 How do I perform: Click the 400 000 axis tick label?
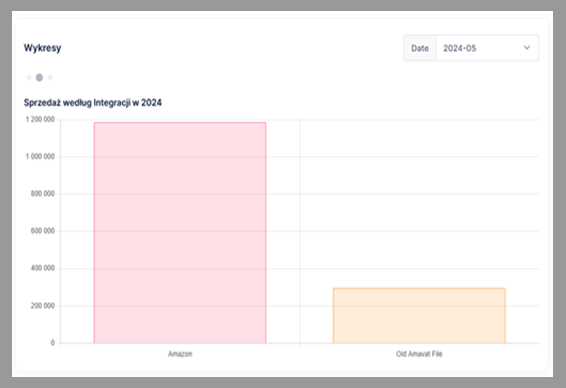[43, 268]
